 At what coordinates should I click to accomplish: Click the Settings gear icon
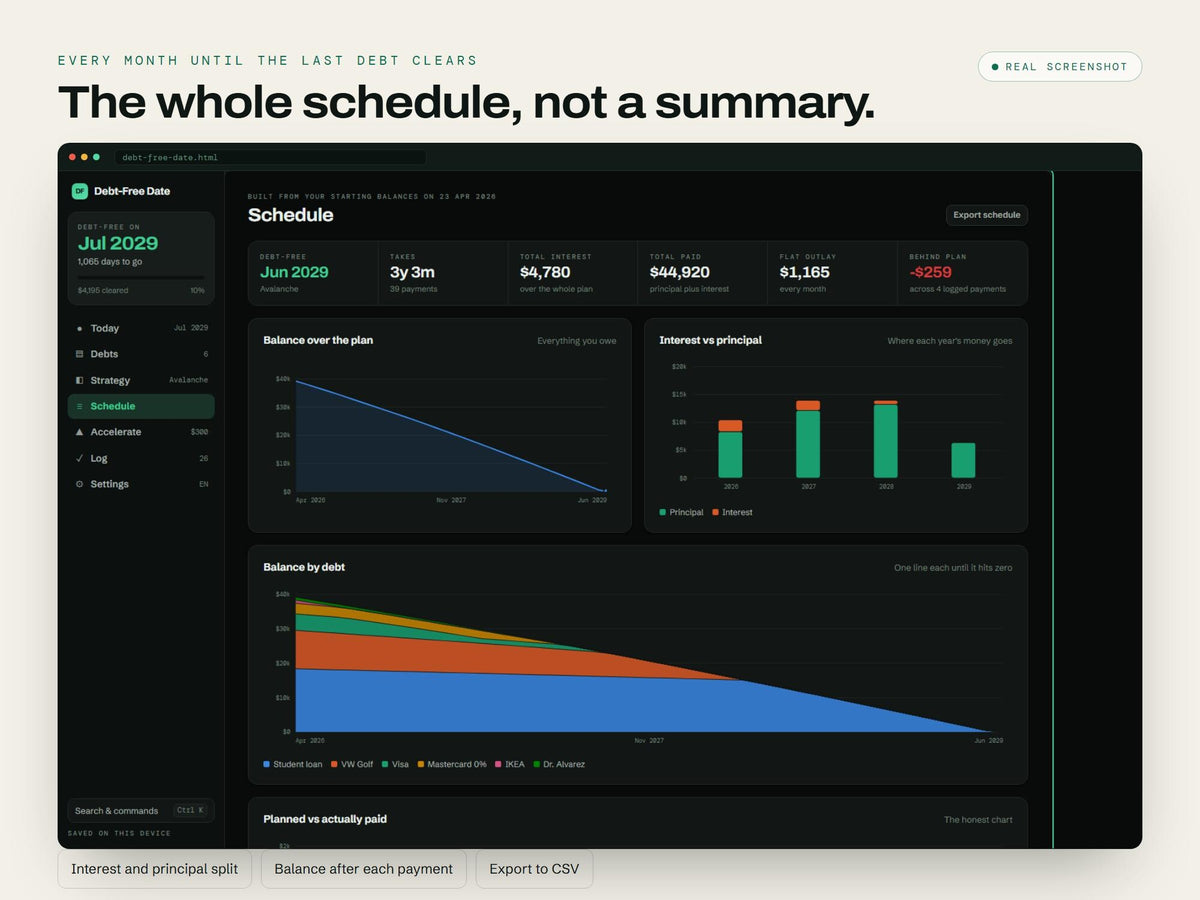(80, 484)
